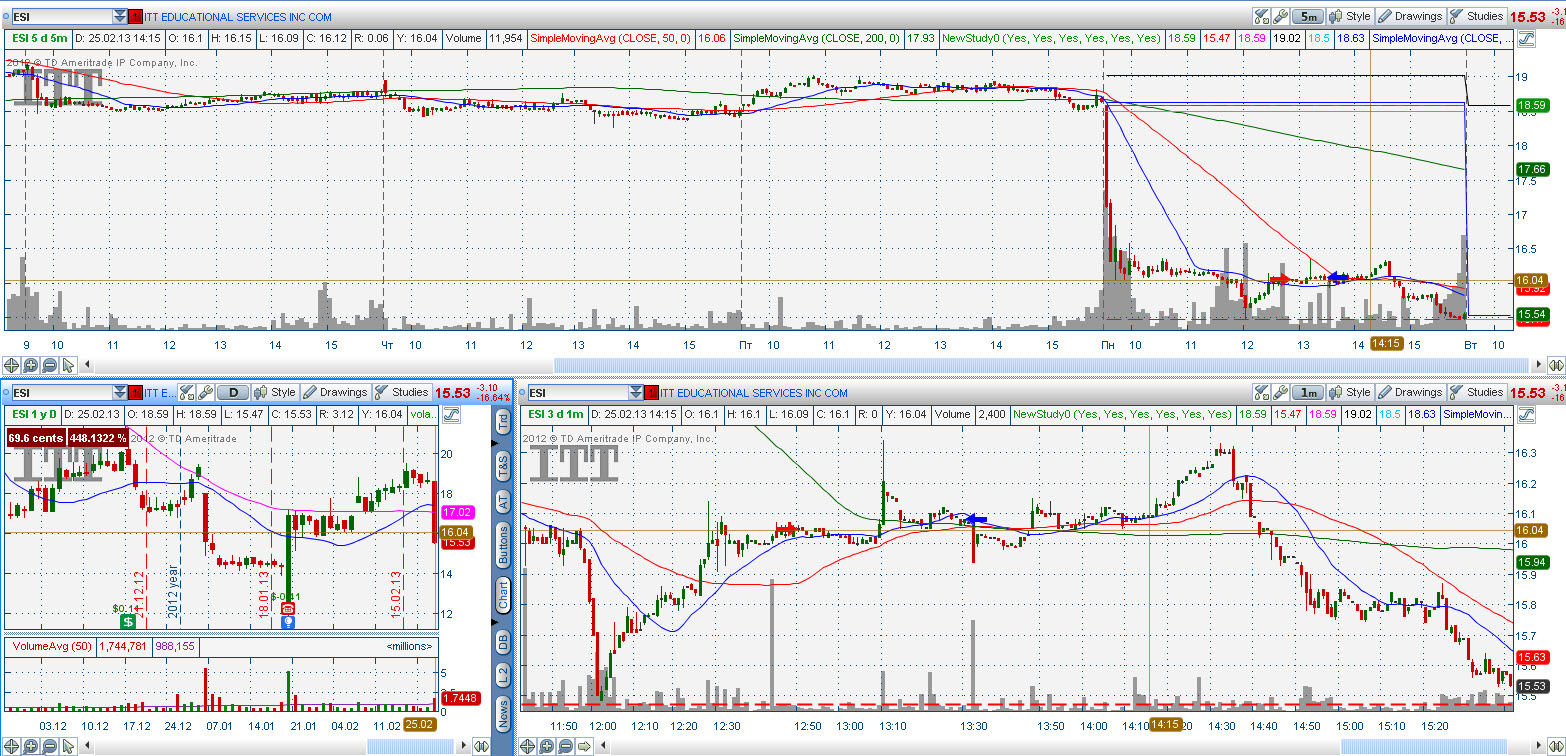Zoom out on daily chart
The height and width of the screenshot is (756, 1566).
(x=48, y=745)
